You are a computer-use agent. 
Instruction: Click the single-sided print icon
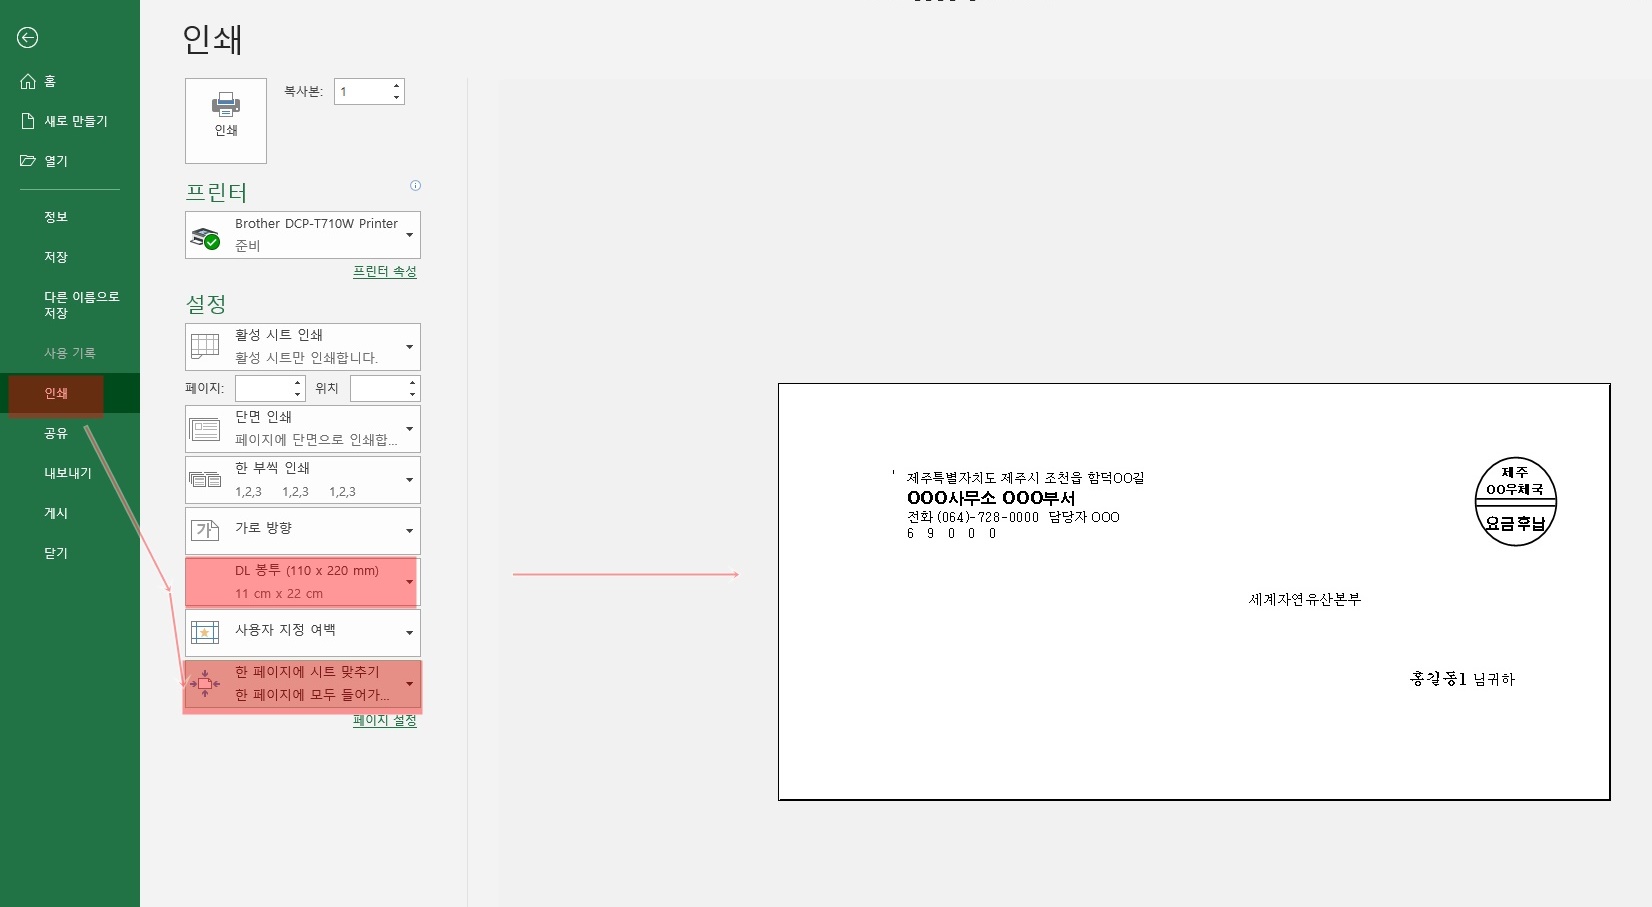tap(205, 430)
